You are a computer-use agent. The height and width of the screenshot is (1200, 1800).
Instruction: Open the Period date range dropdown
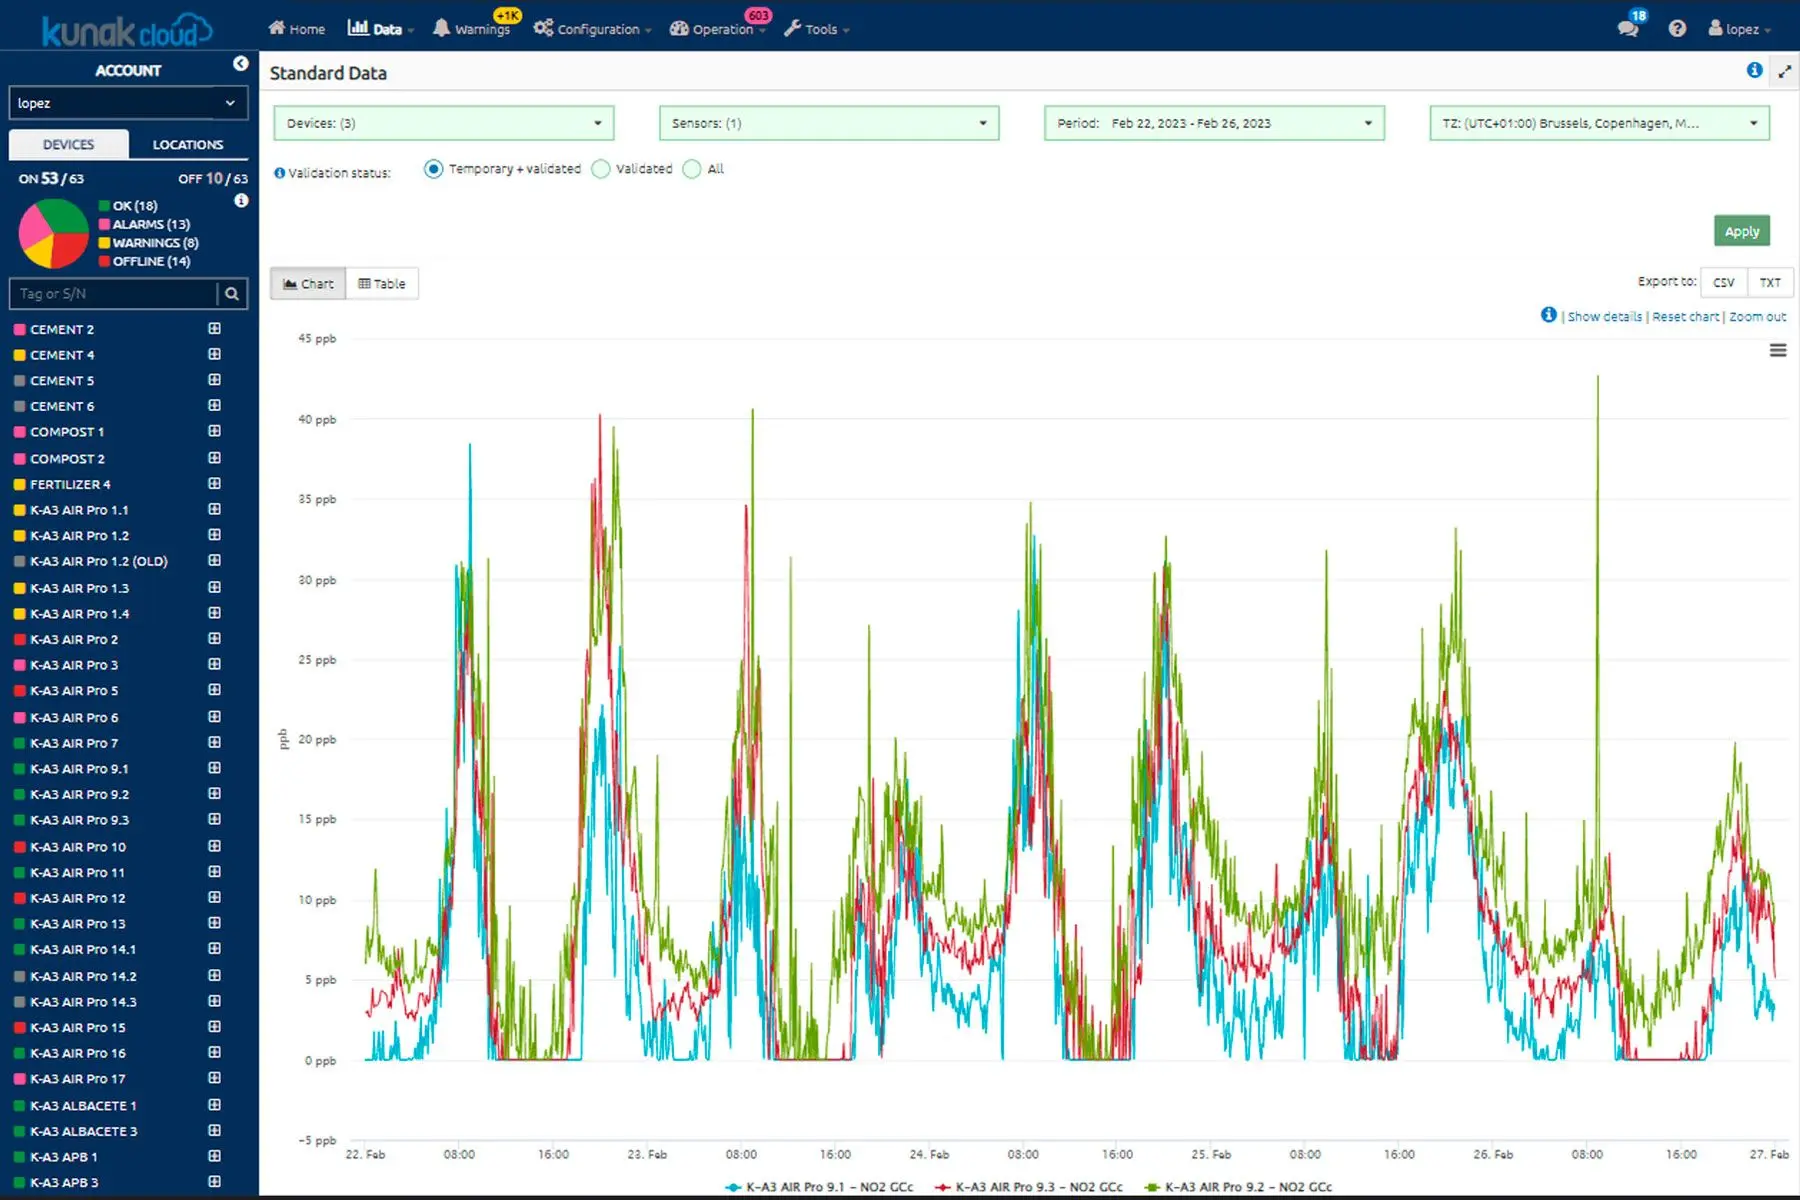(x=1214, y=123)
